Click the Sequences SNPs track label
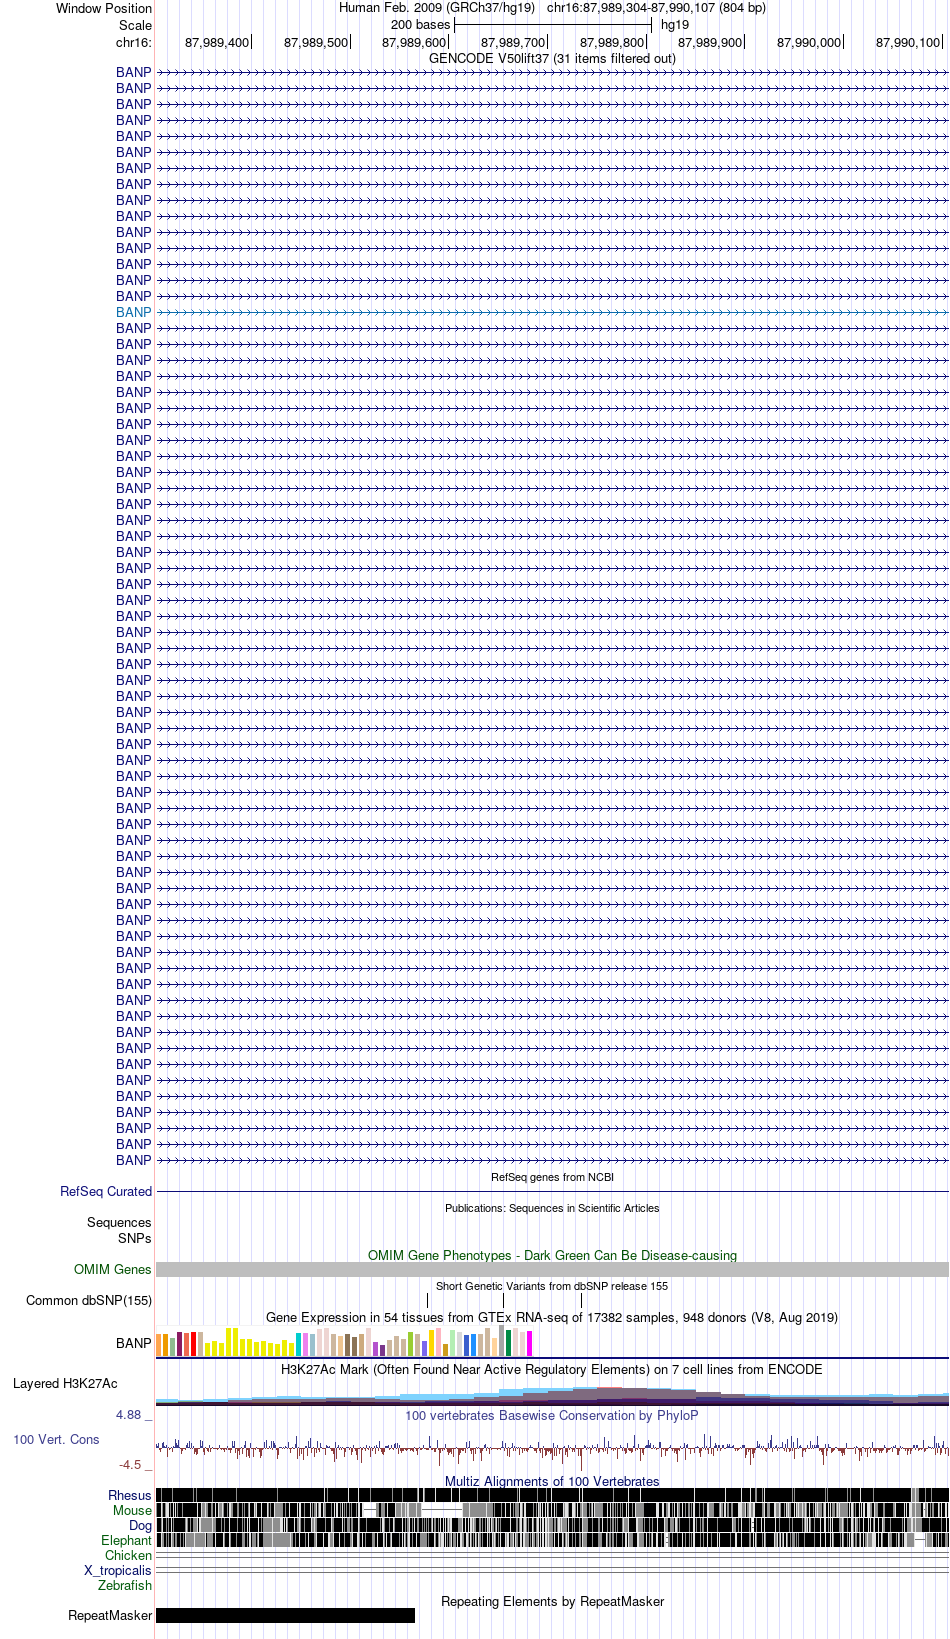The height and width of the screenshot is (1639, 950). [x=119, y=1230]
